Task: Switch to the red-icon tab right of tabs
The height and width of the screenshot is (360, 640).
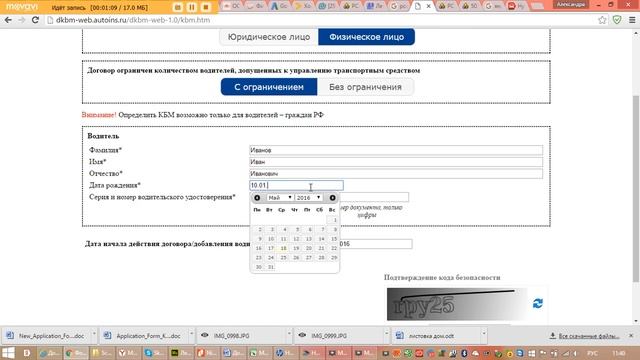Action: point(517,6)
